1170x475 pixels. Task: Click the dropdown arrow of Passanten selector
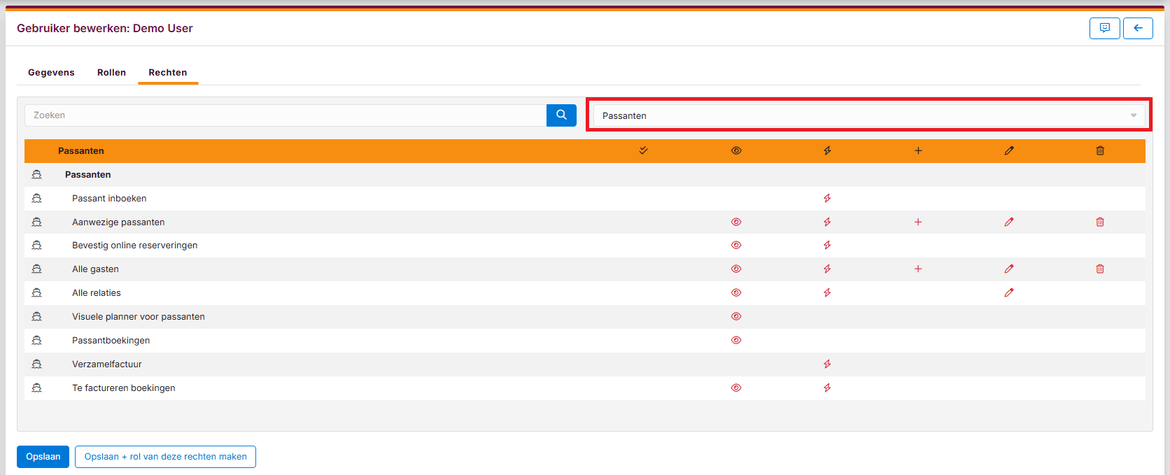click(1133, 116)
